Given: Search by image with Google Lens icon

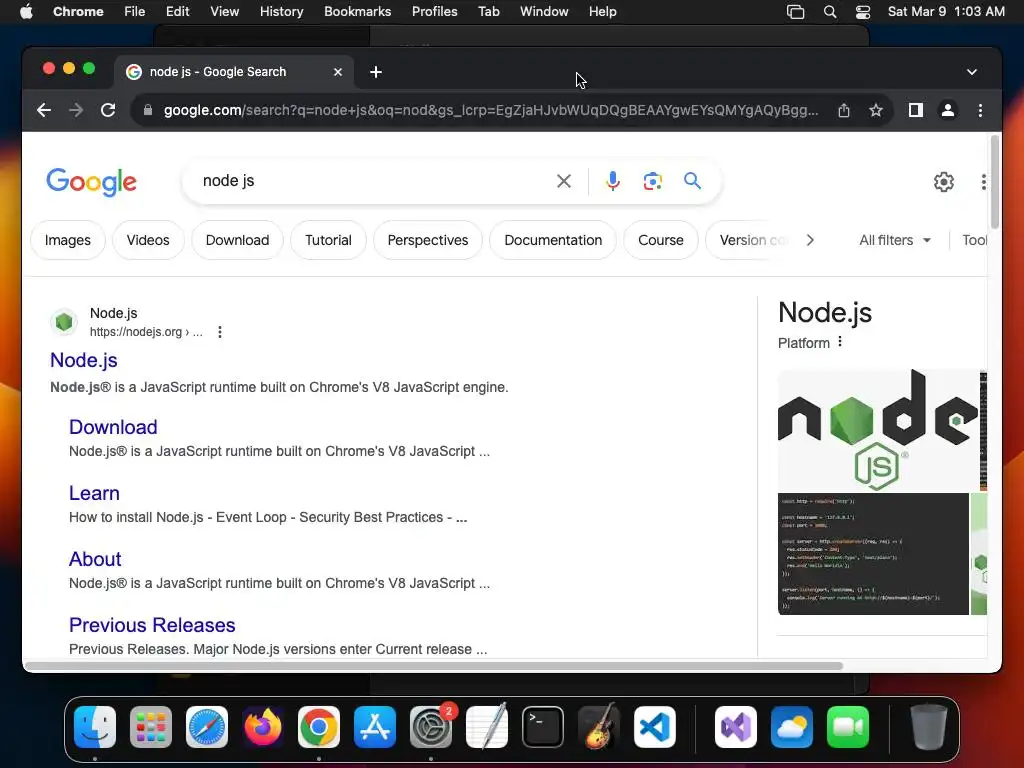Looking at the screenshot, I should pos(652,181).
